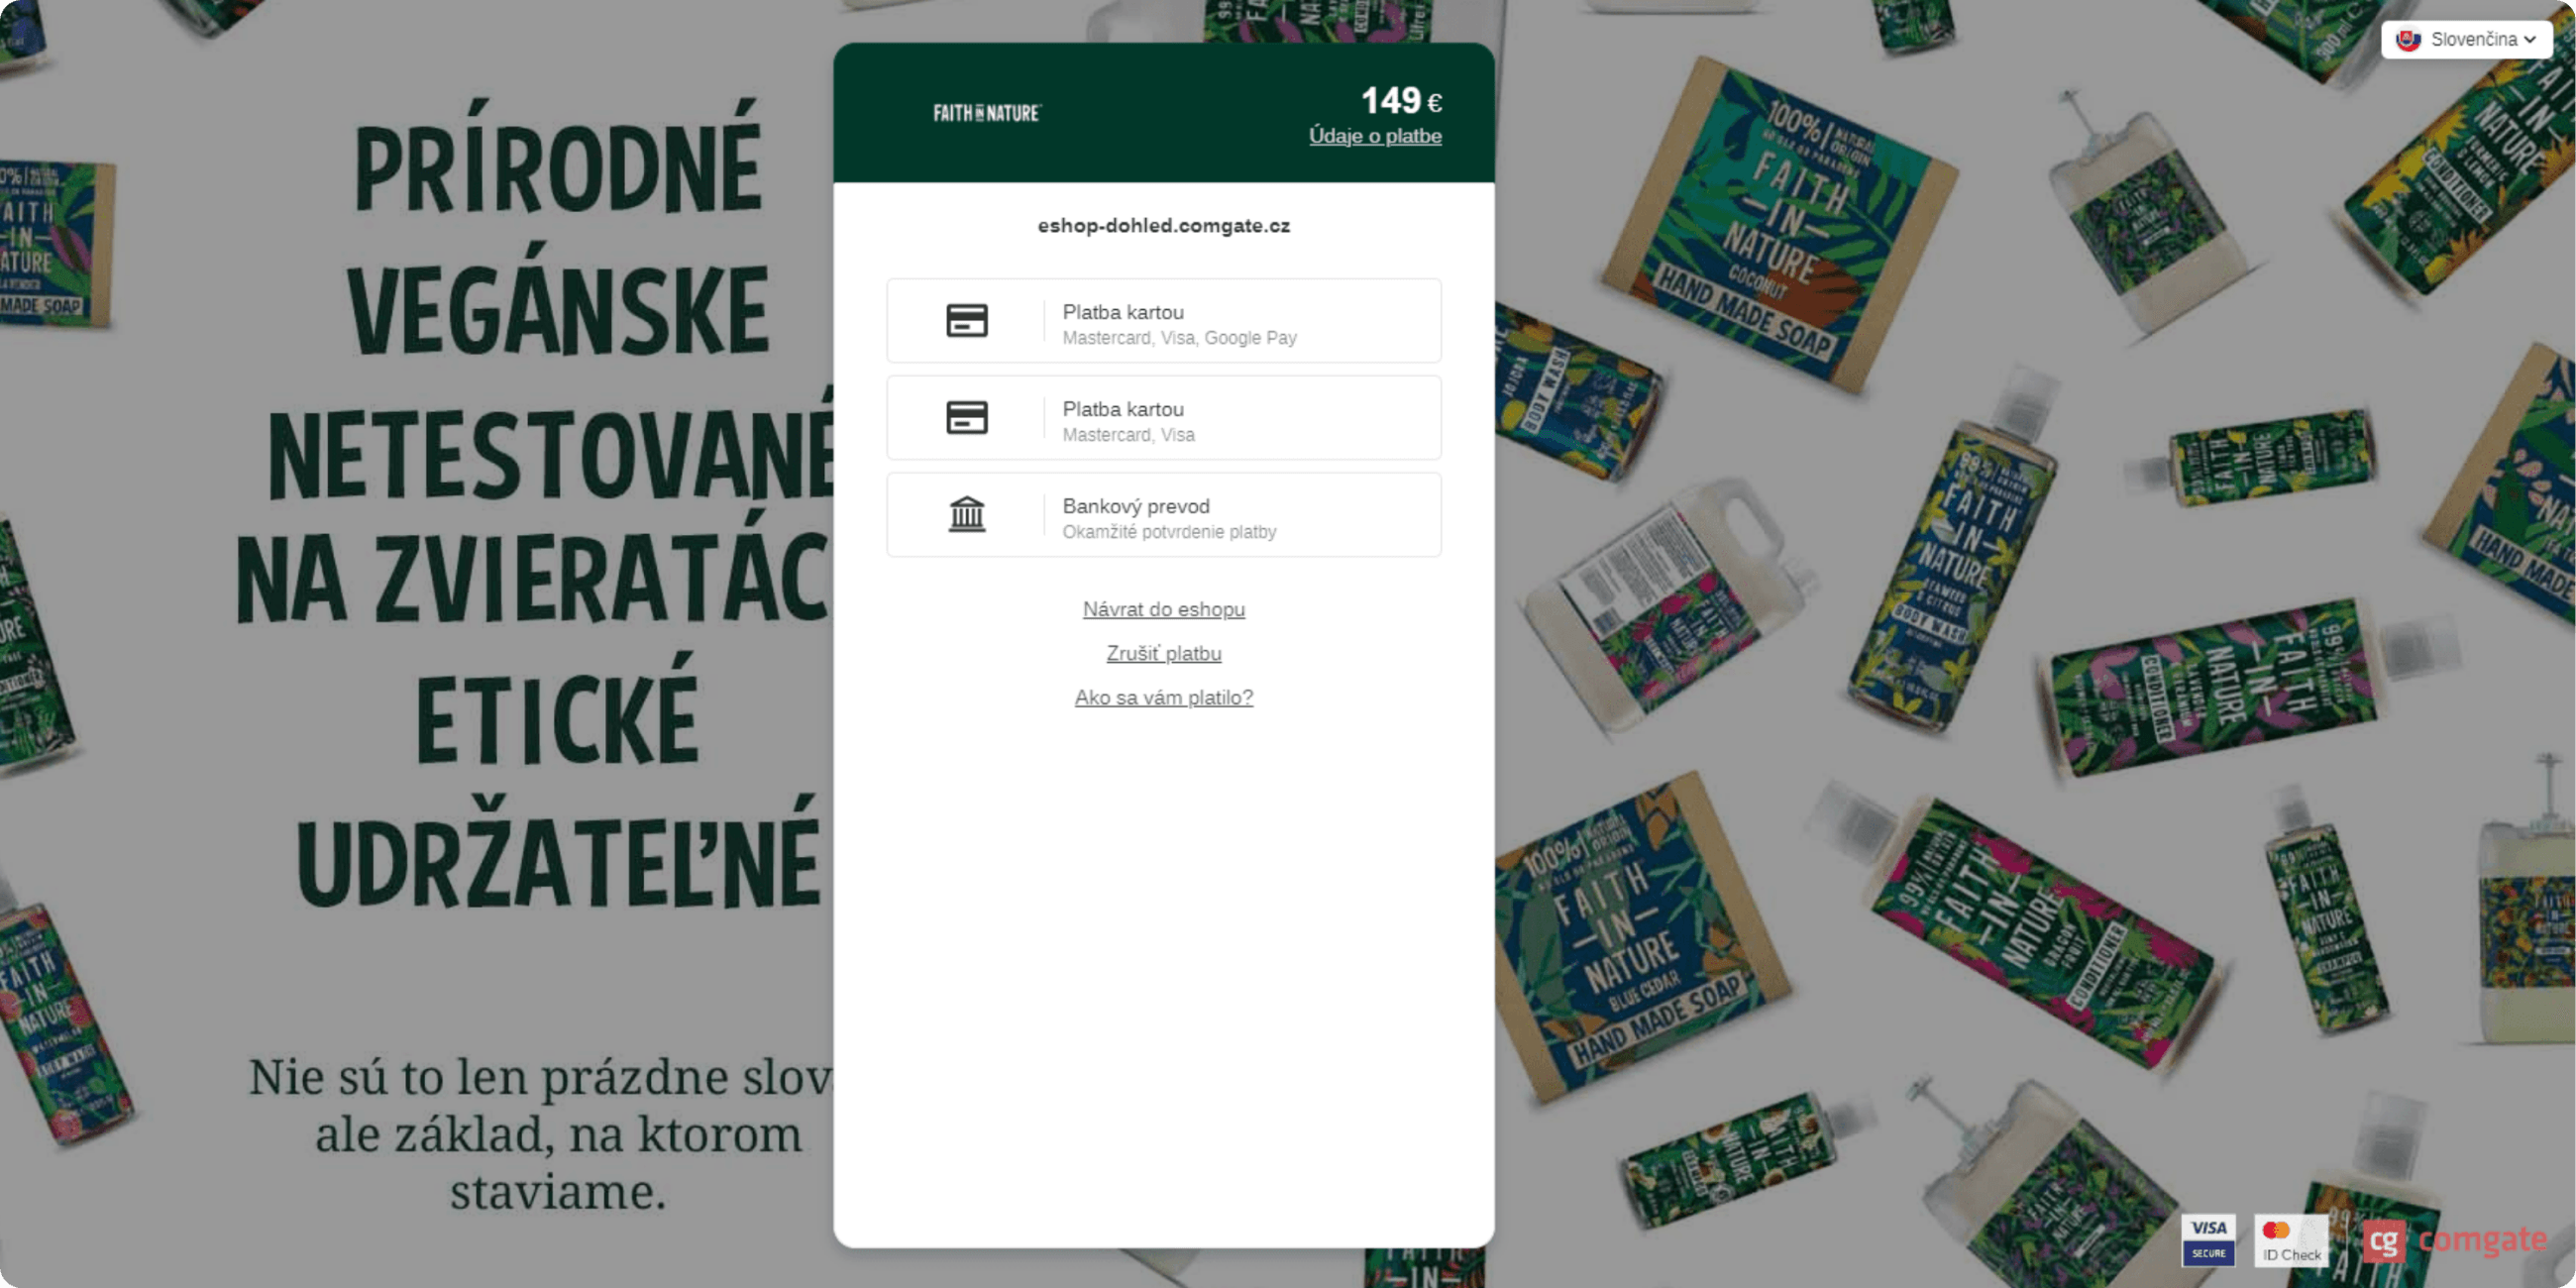Click the Mastercard, Visa, Google Pay subtitle

1179,338
